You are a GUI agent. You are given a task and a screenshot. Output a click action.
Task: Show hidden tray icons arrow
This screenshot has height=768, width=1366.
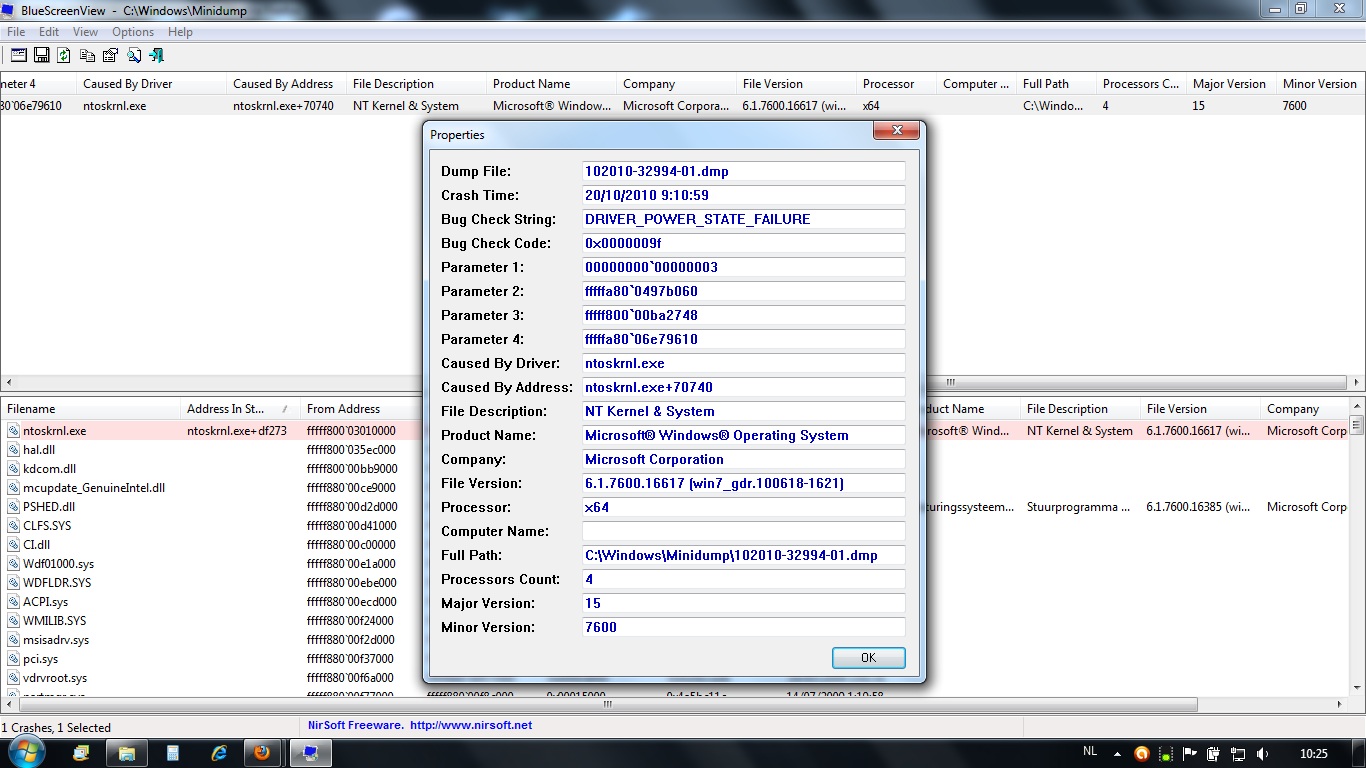pos(1119,753)
